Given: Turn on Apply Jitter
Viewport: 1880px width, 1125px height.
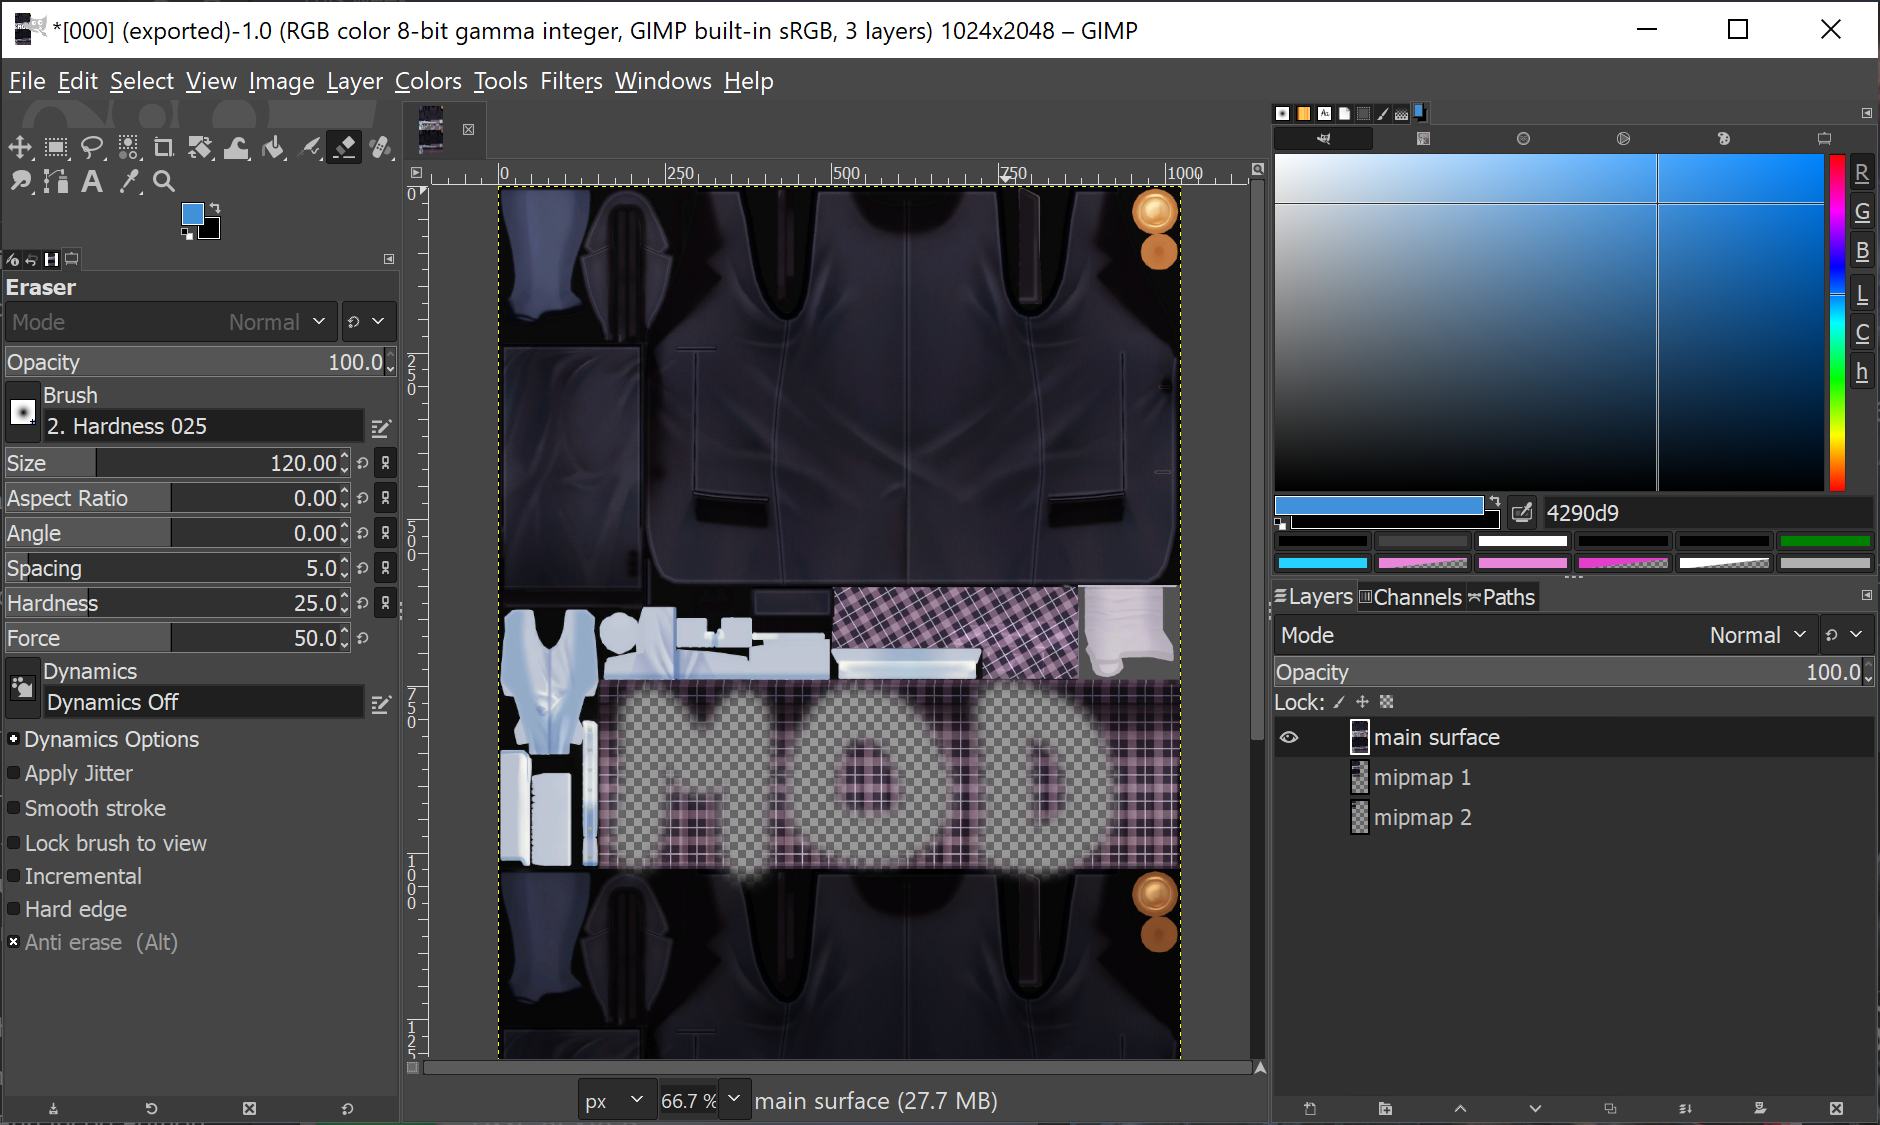Looking at the screenshot, I should (14, 773).
